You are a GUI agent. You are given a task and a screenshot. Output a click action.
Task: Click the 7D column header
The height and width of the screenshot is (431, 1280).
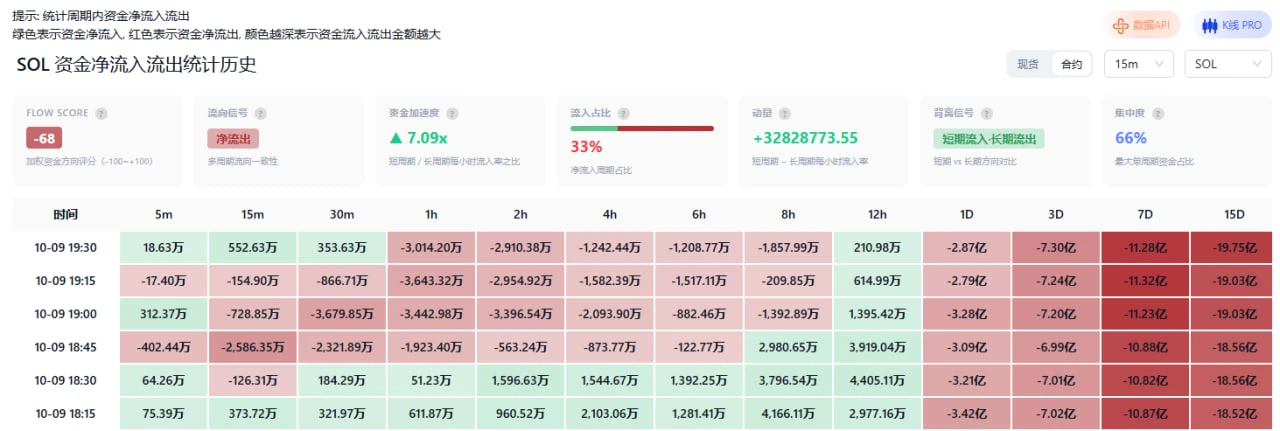click(x=1145, y=214)
